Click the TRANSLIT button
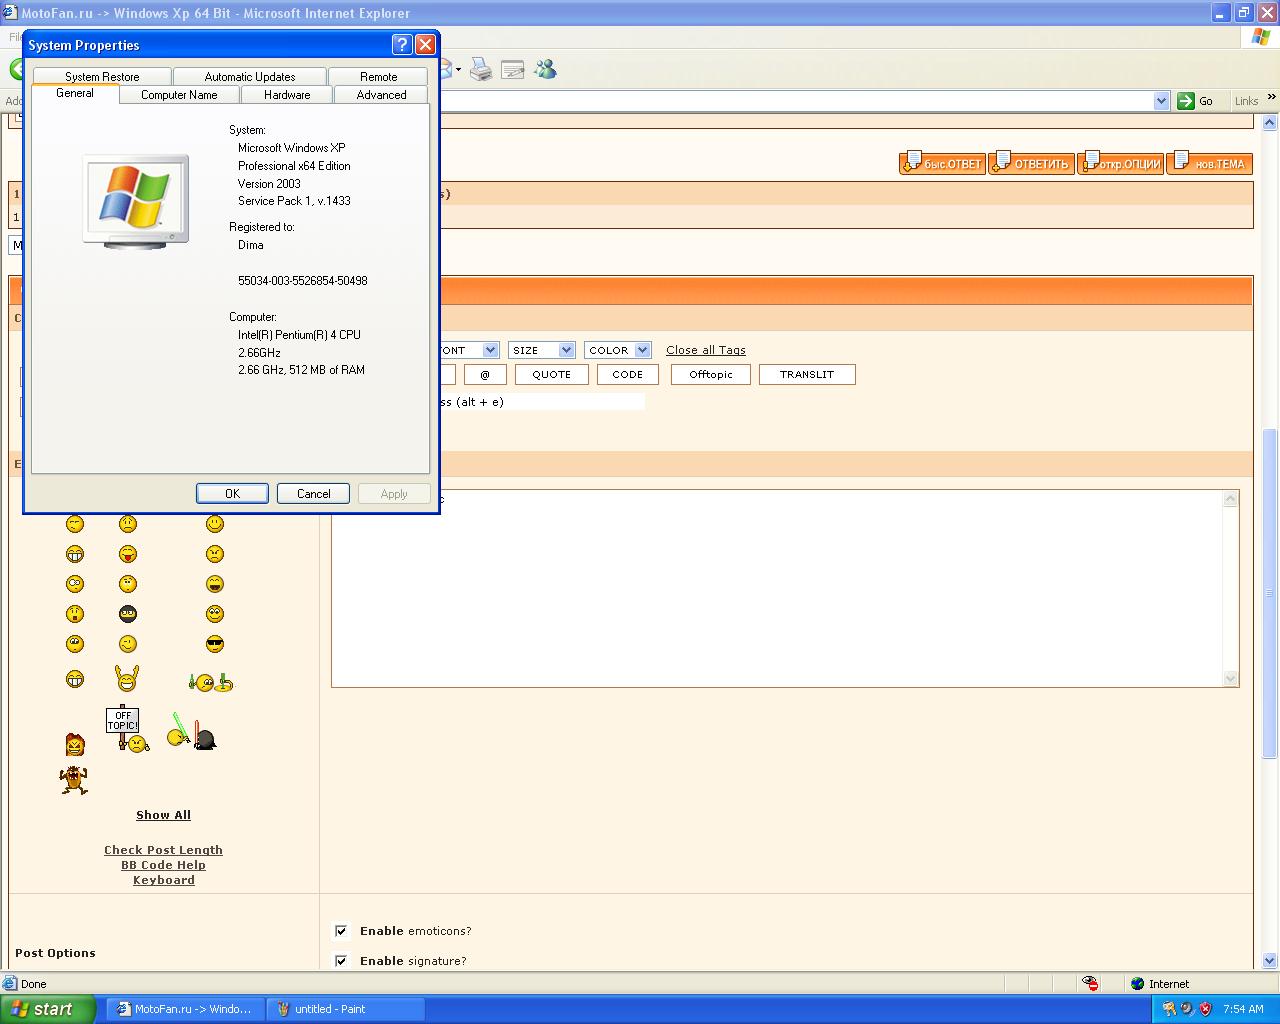This screenshot has height=1024, width=1280. [x=807, y=375]
